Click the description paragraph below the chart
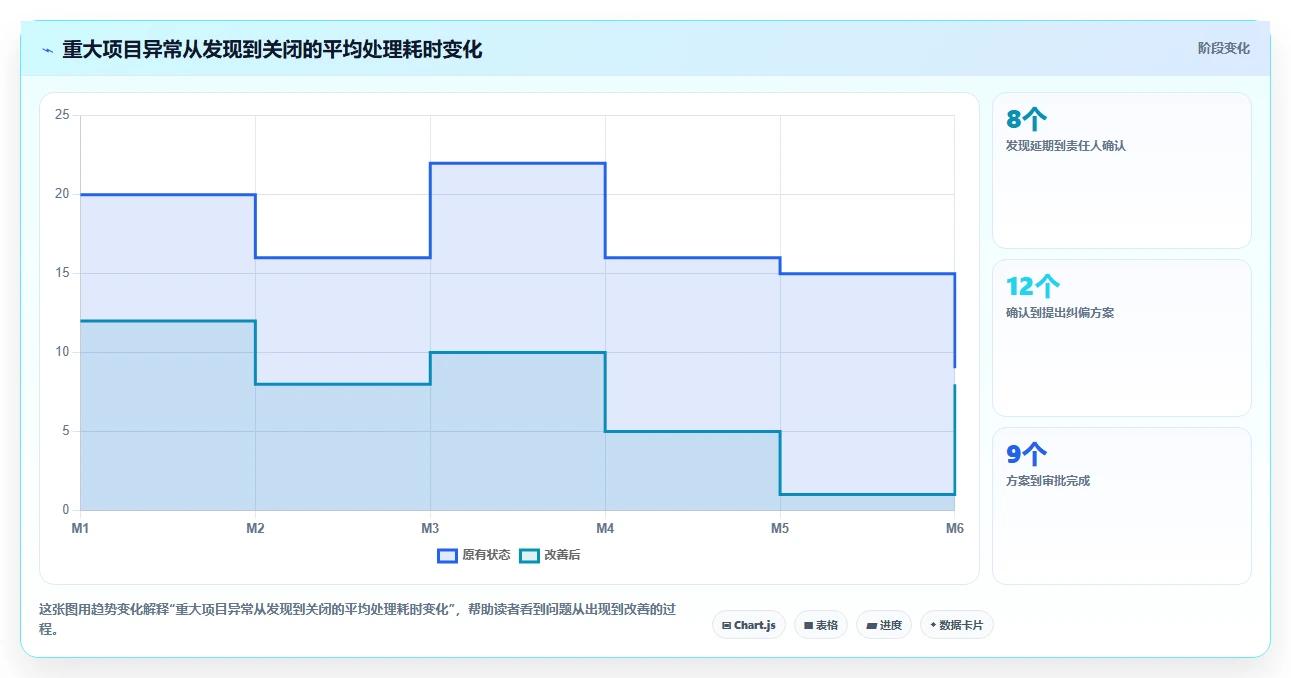The width and height of the screenshot is (1291, 678). [360, 619]
